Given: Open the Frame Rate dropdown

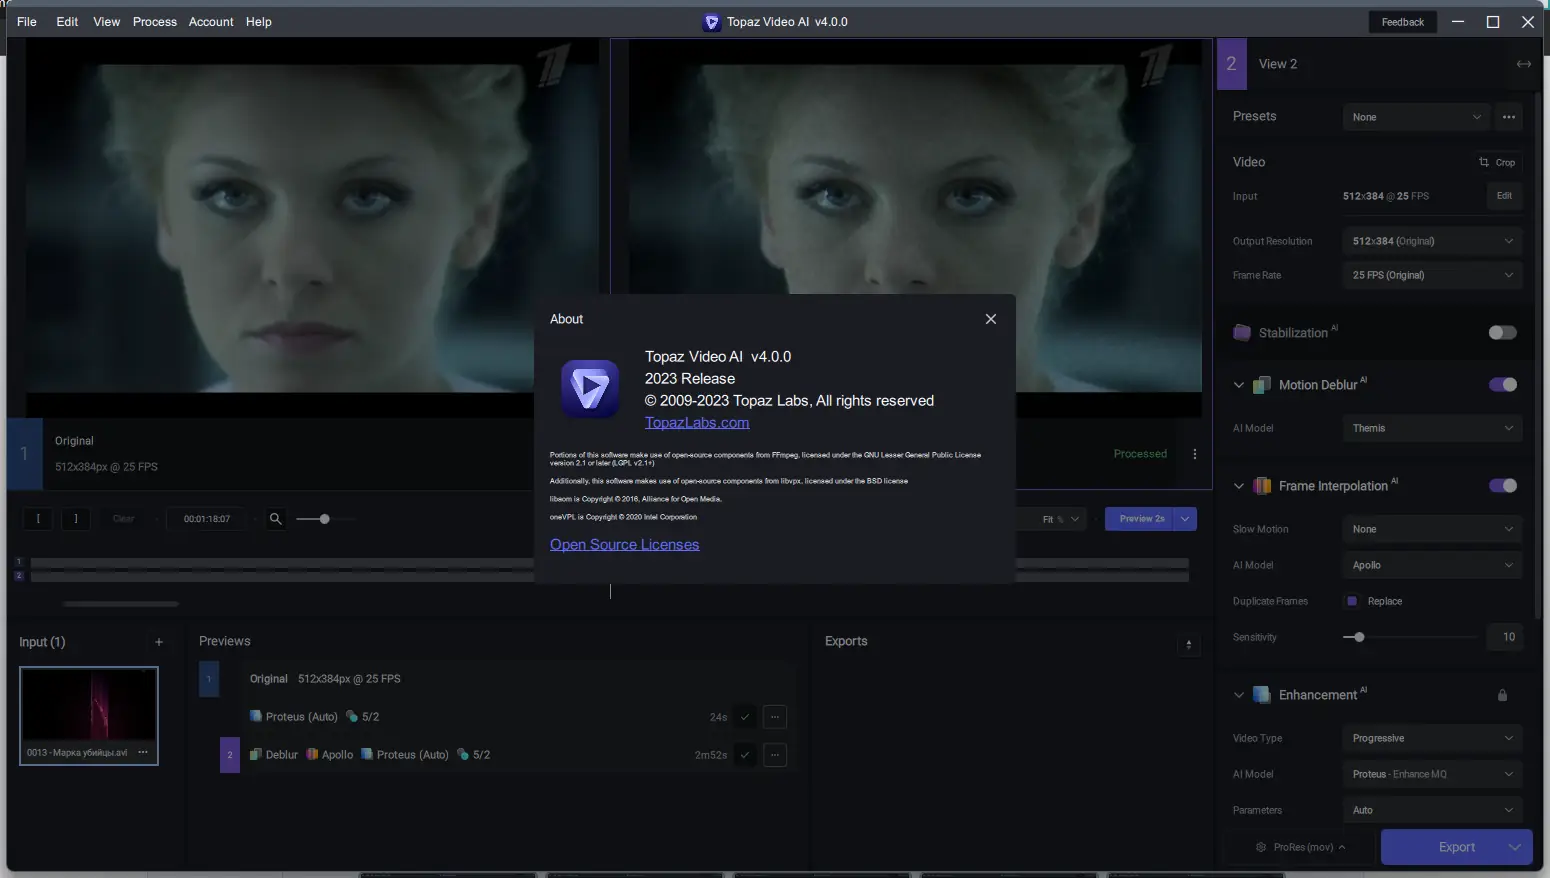Looking at the screenshot, I should click(1432, 275).
